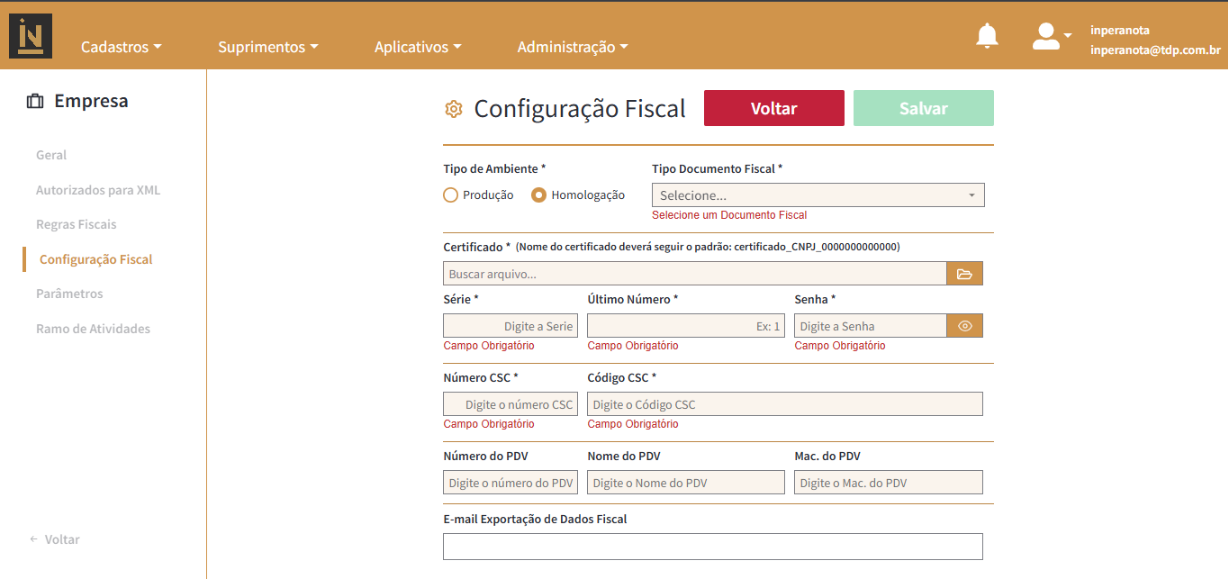
Task: Click the user profile avatar icon
Action: [1046, 36]
